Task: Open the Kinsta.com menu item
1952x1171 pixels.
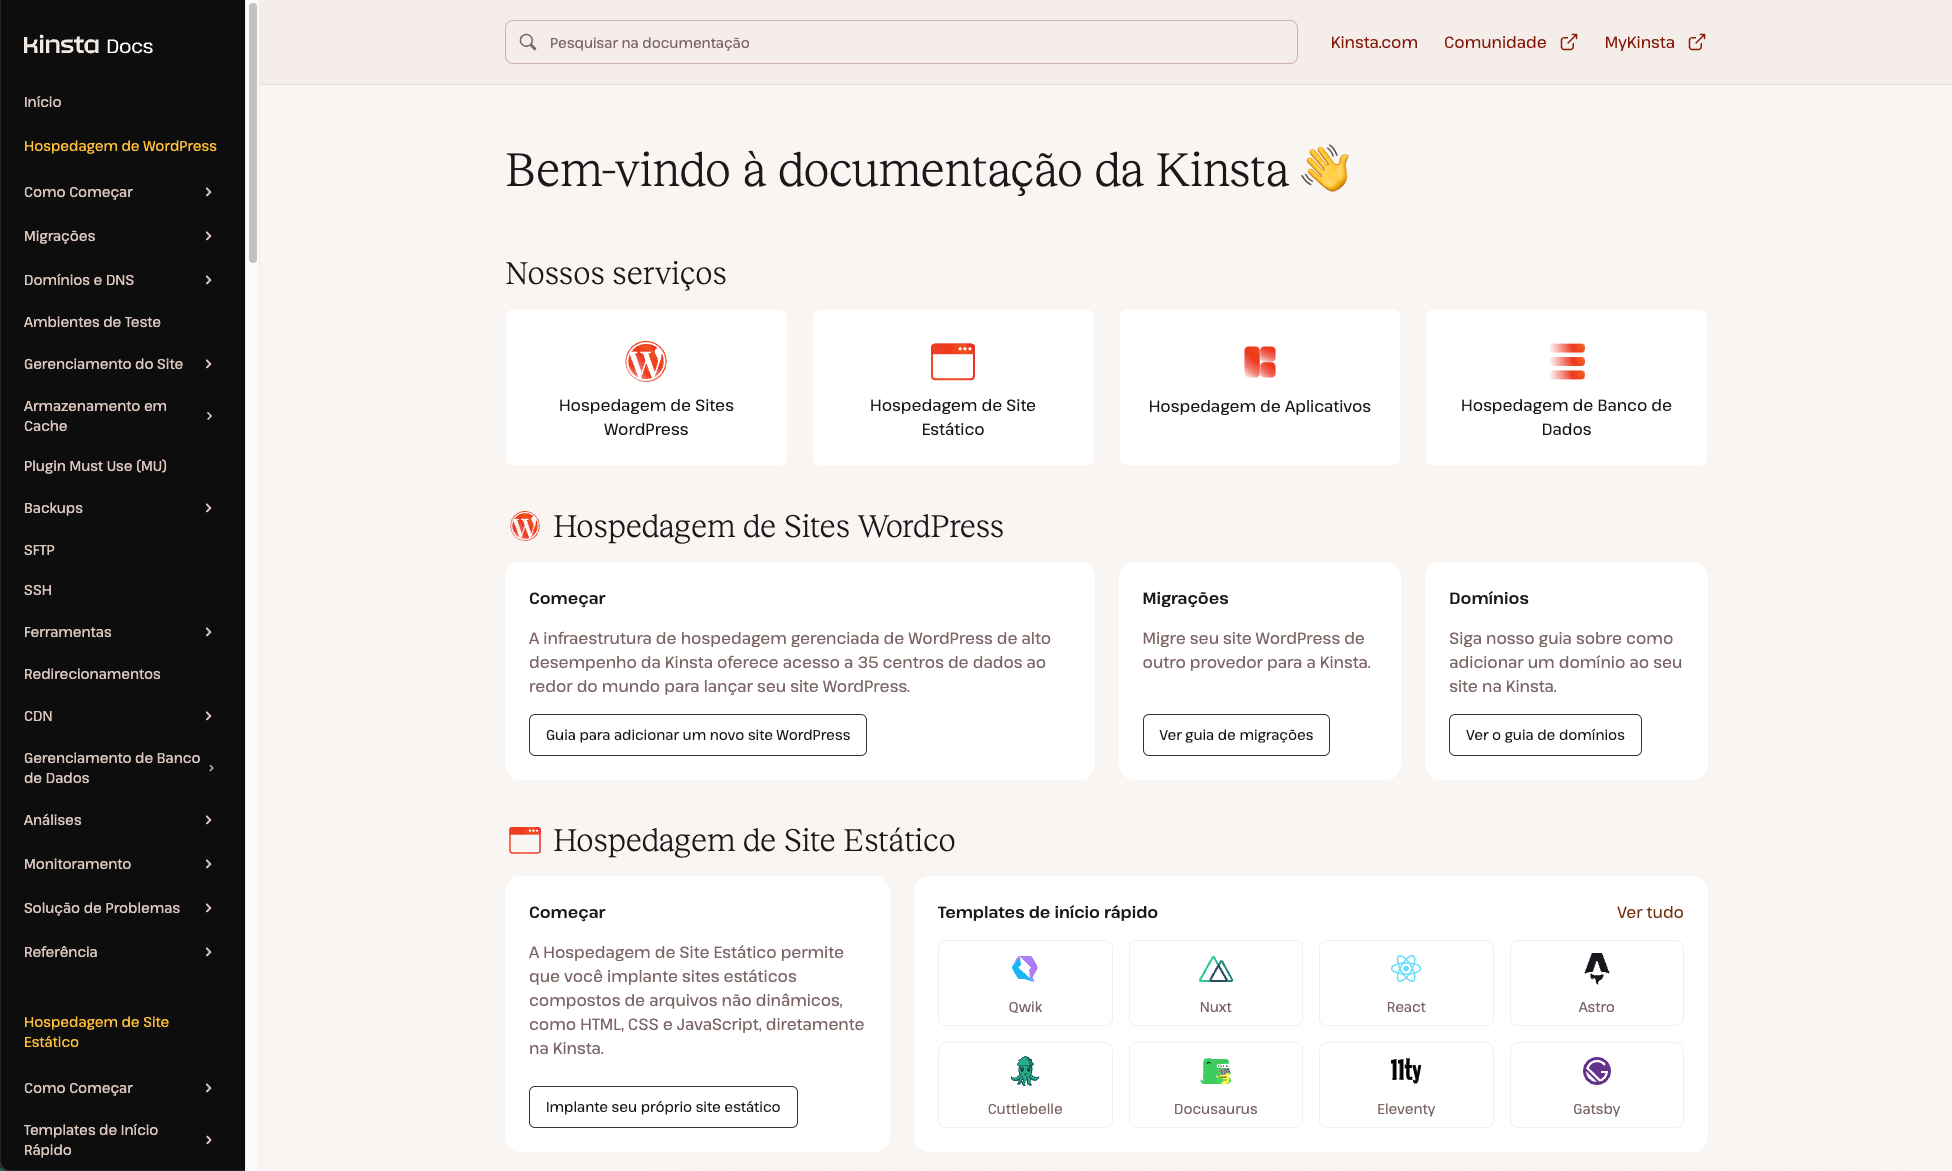Action: 1373,42
